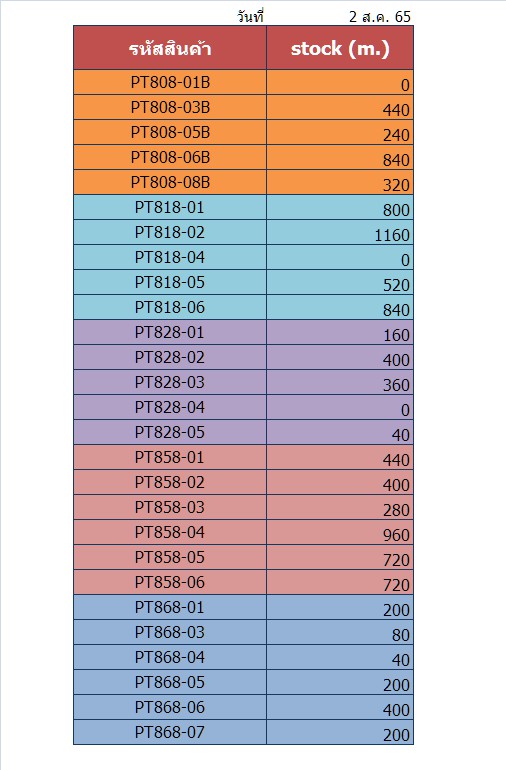Select cell PT808-06B
Image resolution: width=506 pixels, height=770 pixels.
(x=170, y=157)
